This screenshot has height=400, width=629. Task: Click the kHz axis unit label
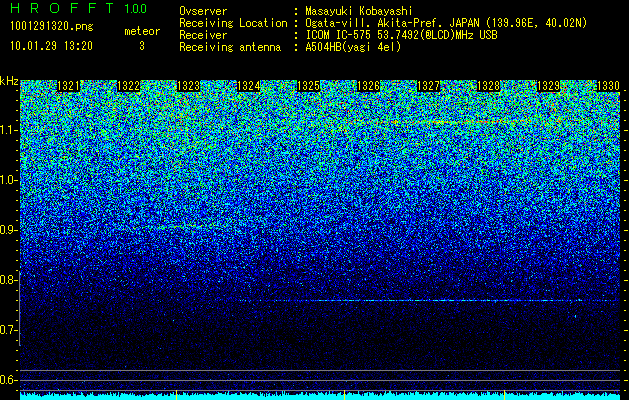click(9, 81)
